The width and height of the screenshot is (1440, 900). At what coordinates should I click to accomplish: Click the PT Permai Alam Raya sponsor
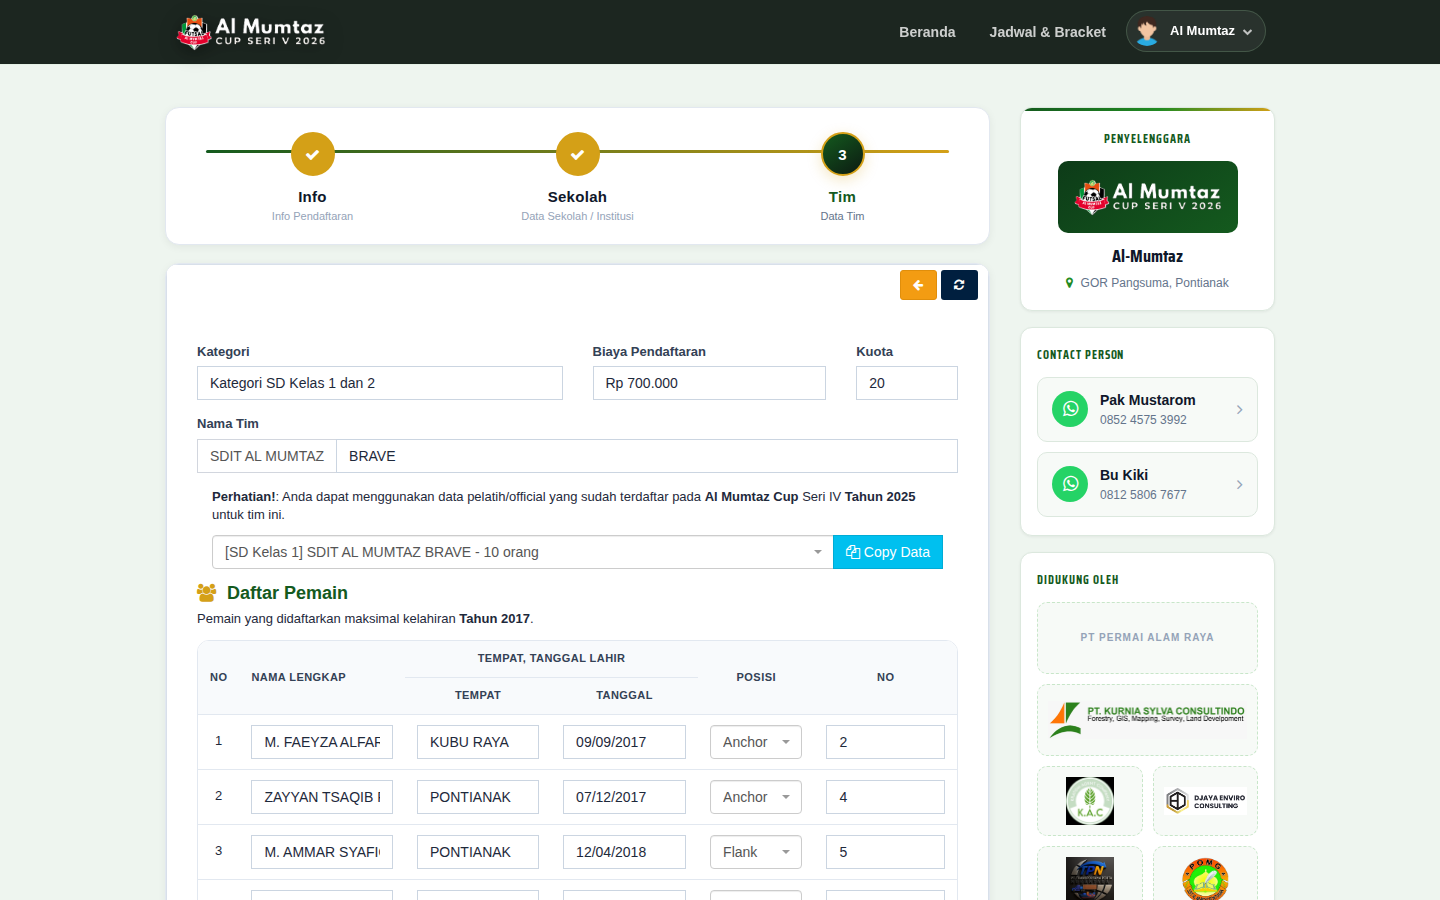1147,638
